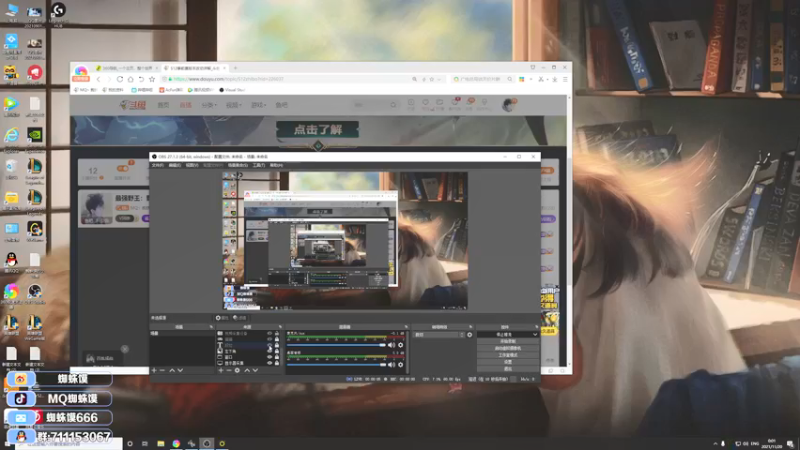Open browser main menu icon

pyautogui.click(x=565, y=79)
